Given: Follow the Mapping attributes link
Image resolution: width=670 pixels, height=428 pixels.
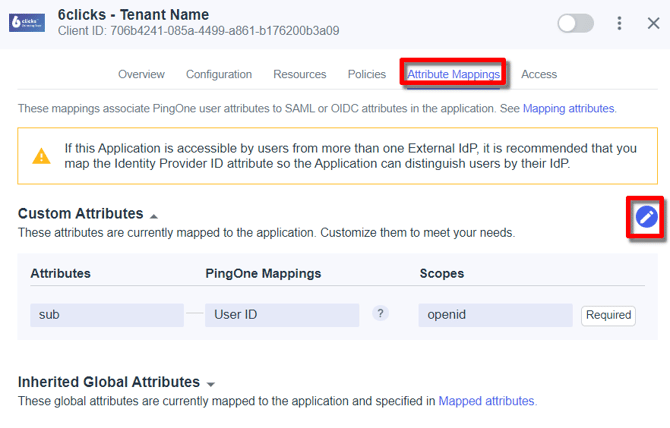Looking at the screenshot, I should pyautogui.click(x=568, y=108).
